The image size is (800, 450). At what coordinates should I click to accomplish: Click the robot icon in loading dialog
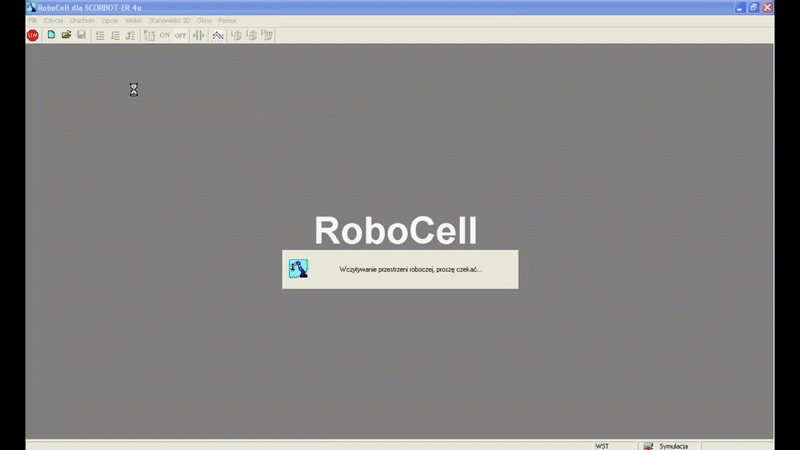pyautogui.click(x=298, y=269)
